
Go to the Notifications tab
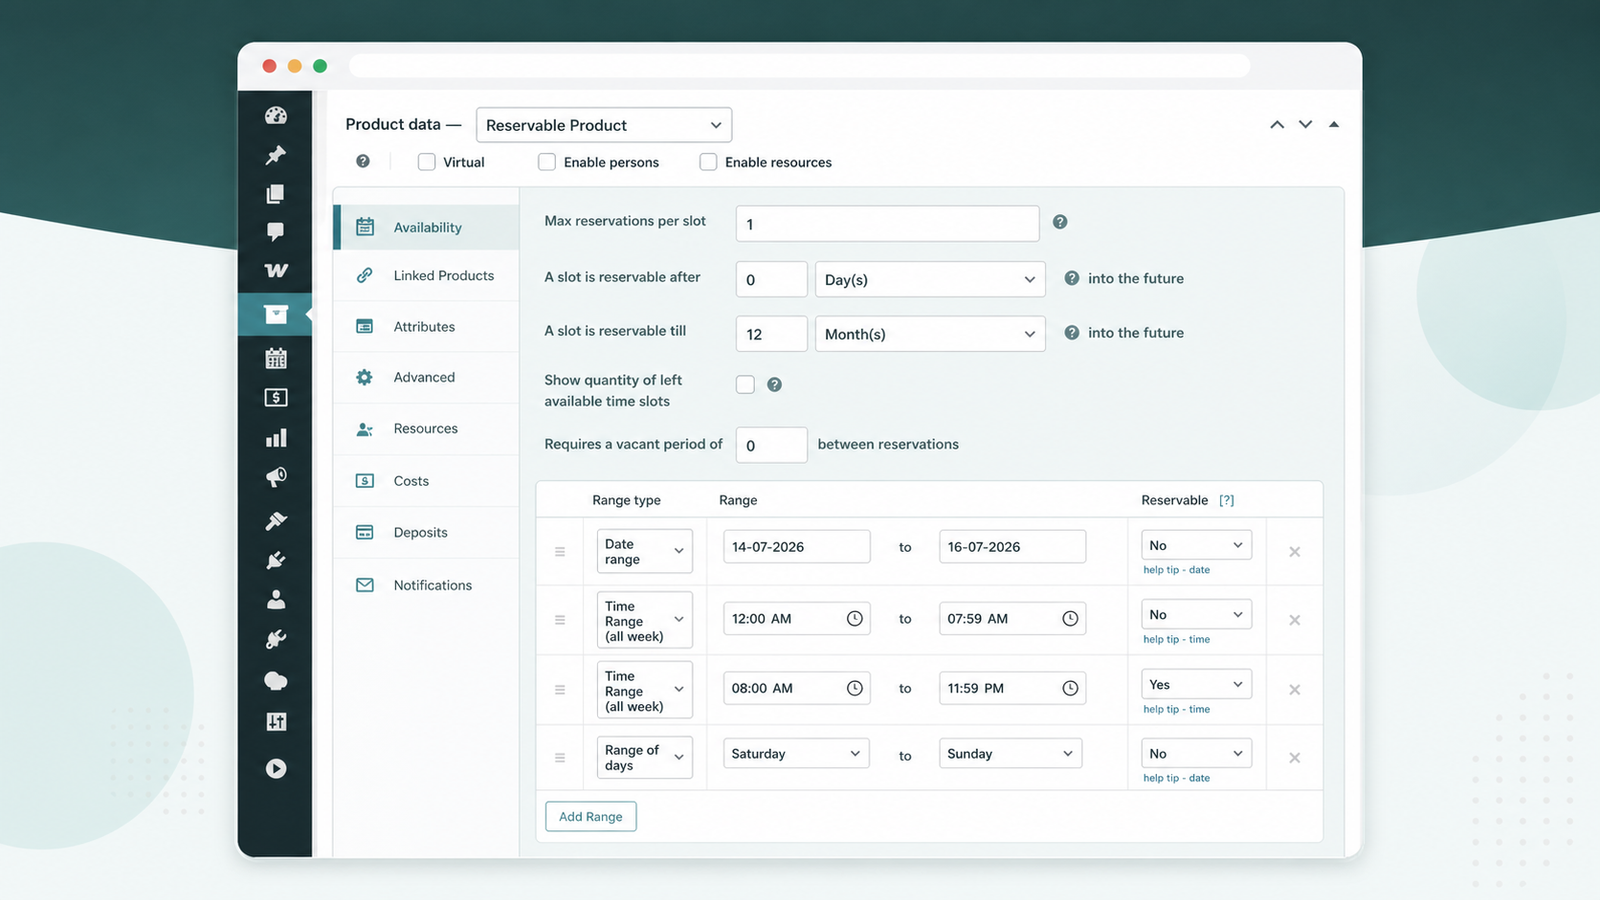coord(427,585)
